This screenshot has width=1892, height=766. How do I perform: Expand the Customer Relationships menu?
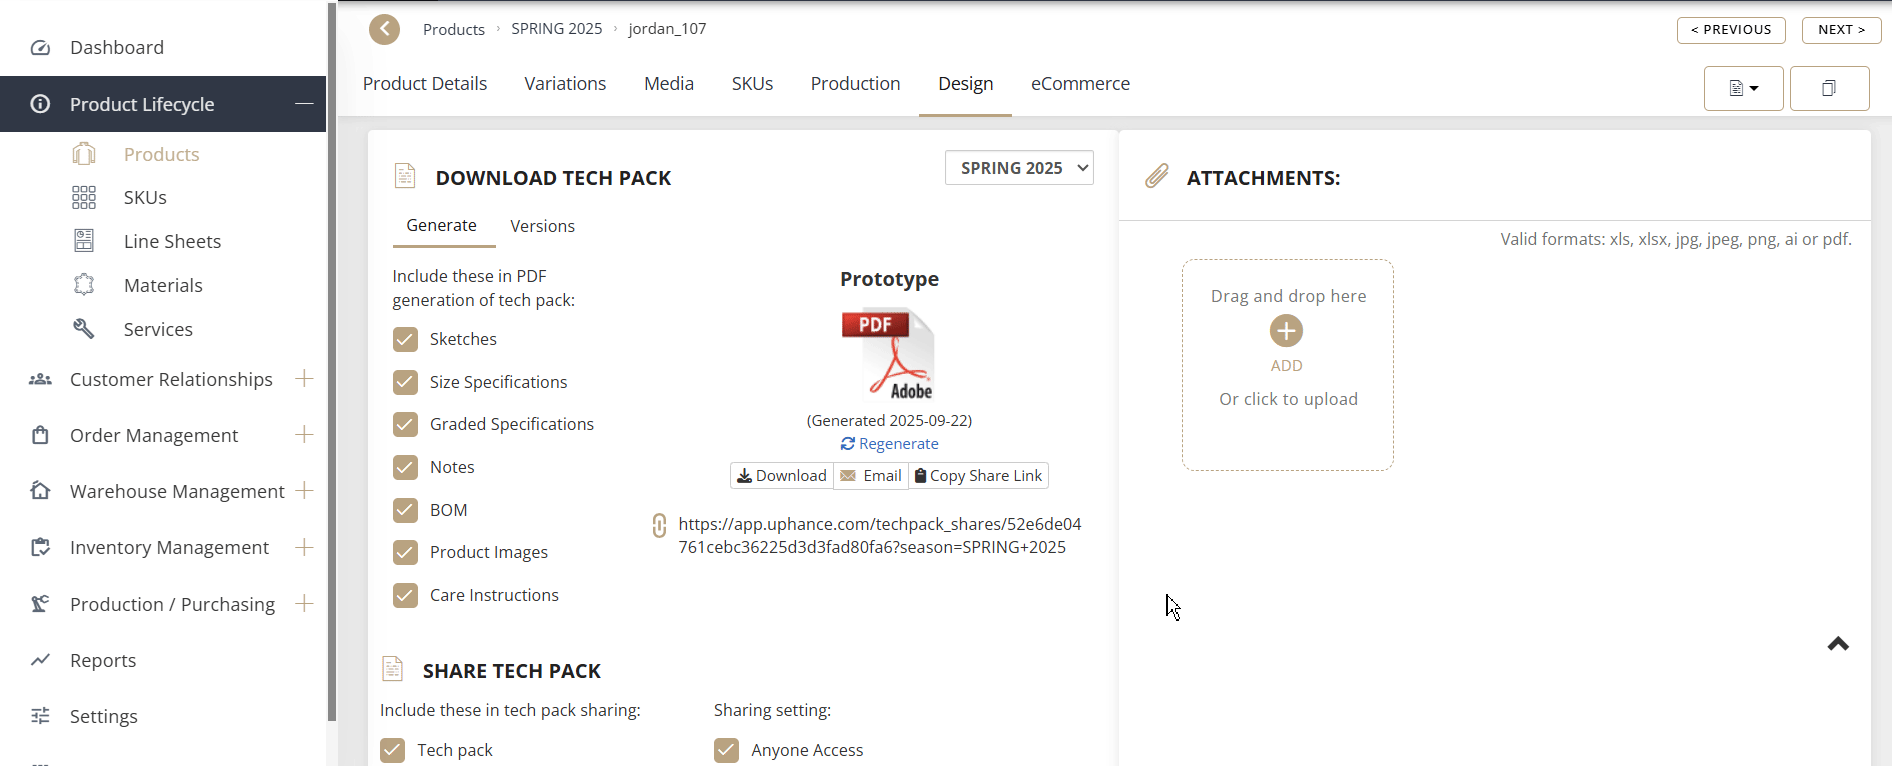(x=304, y=379)
